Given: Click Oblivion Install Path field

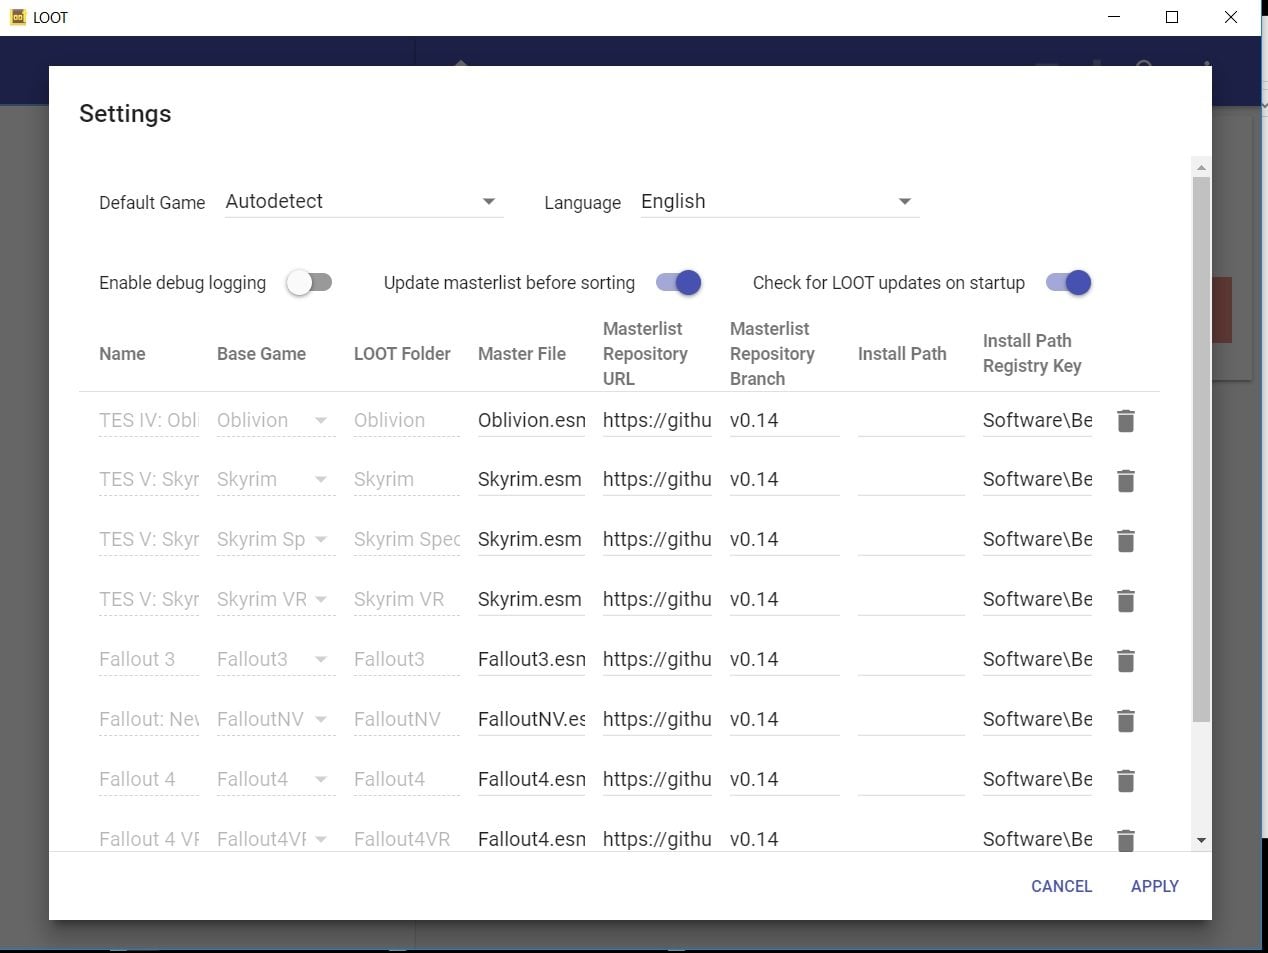Looking at the screenshot, I should pyautogui.click(x=911, y=420).
